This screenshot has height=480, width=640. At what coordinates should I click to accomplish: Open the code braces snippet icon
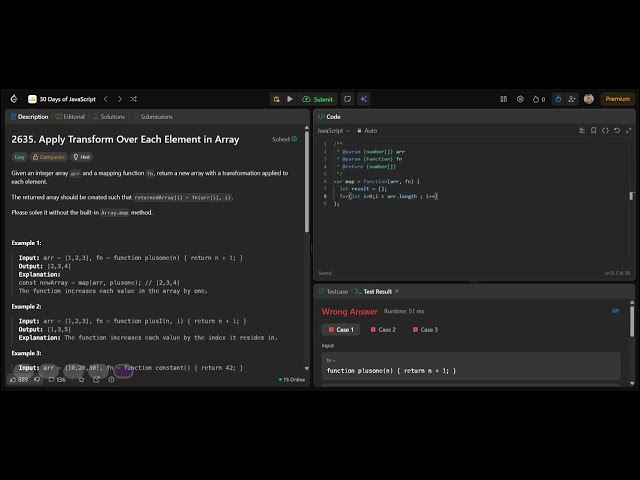click(605, 131)
